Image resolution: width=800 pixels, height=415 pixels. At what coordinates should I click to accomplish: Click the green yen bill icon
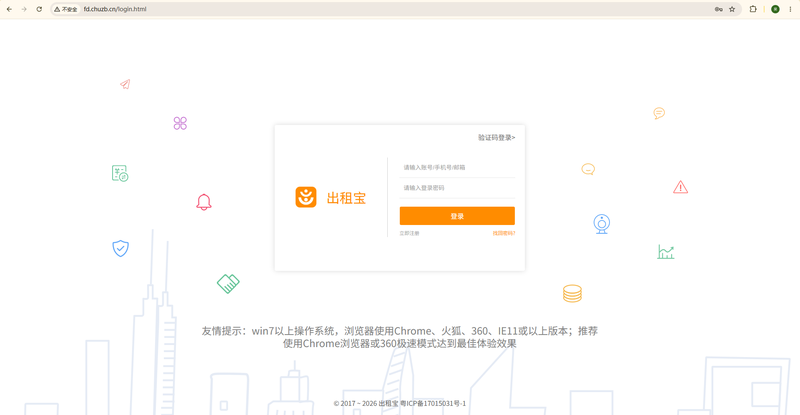coord(120,174)
